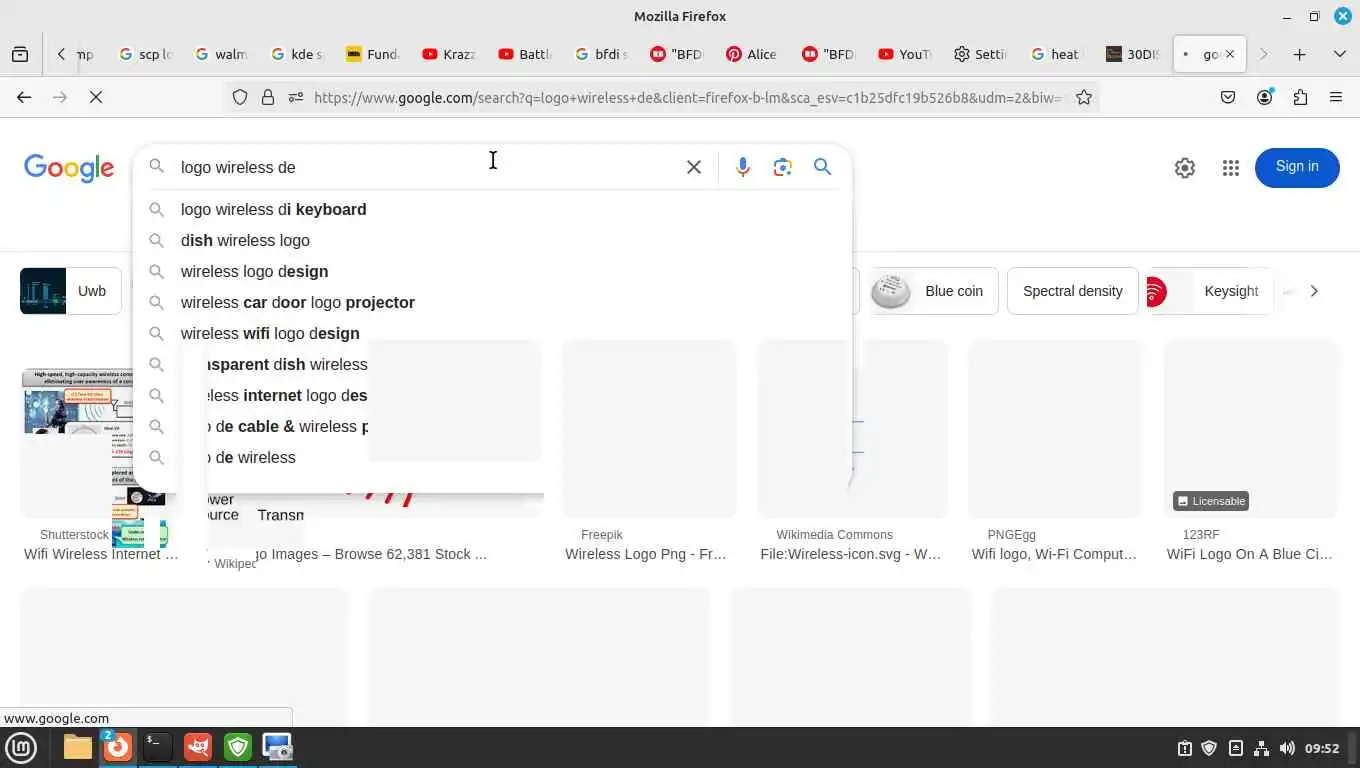Switch to the 'kde' Google tab
Screen dimensions: 1360x768
[x=297, y=55]
